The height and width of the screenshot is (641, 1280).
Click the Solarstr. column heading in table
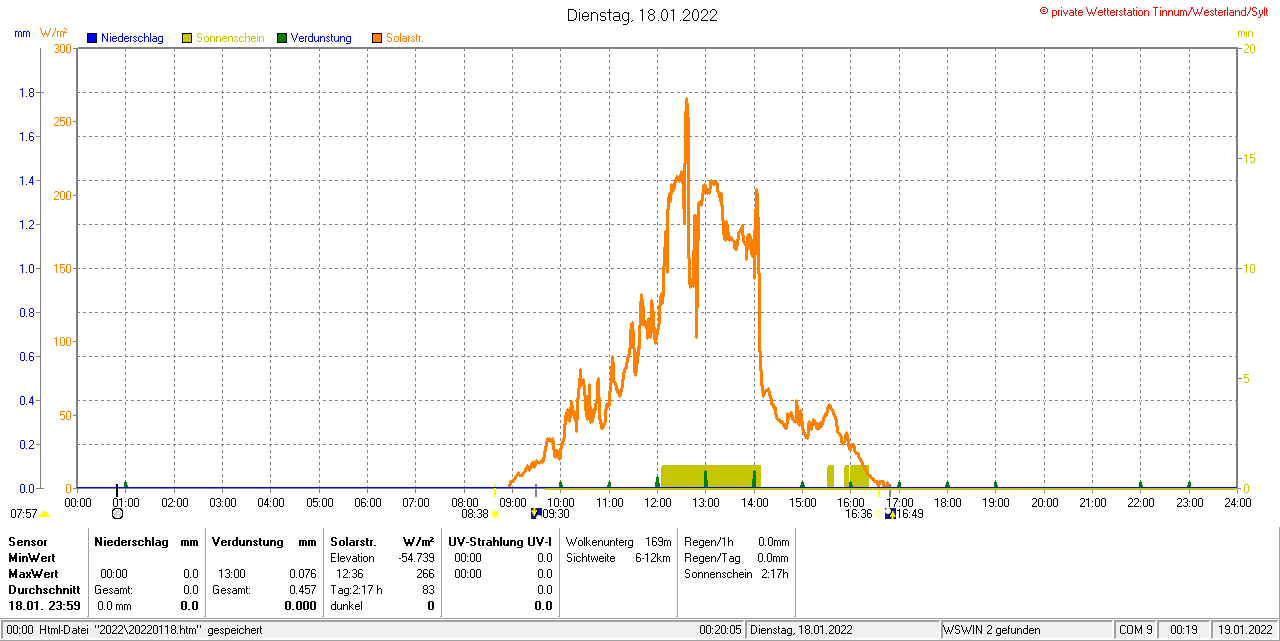(353, 542)
